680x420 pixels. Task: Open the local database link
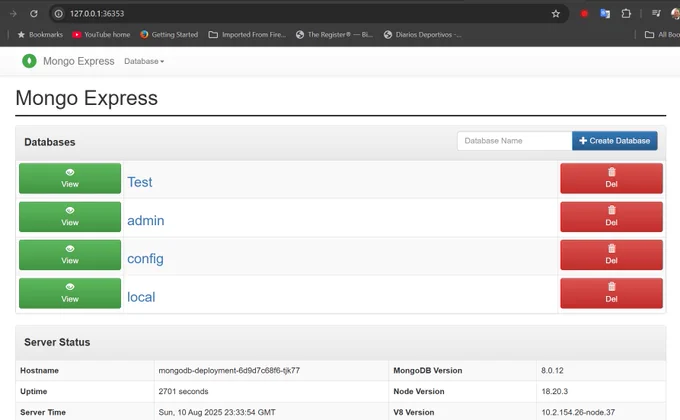[x=141, y=297]
